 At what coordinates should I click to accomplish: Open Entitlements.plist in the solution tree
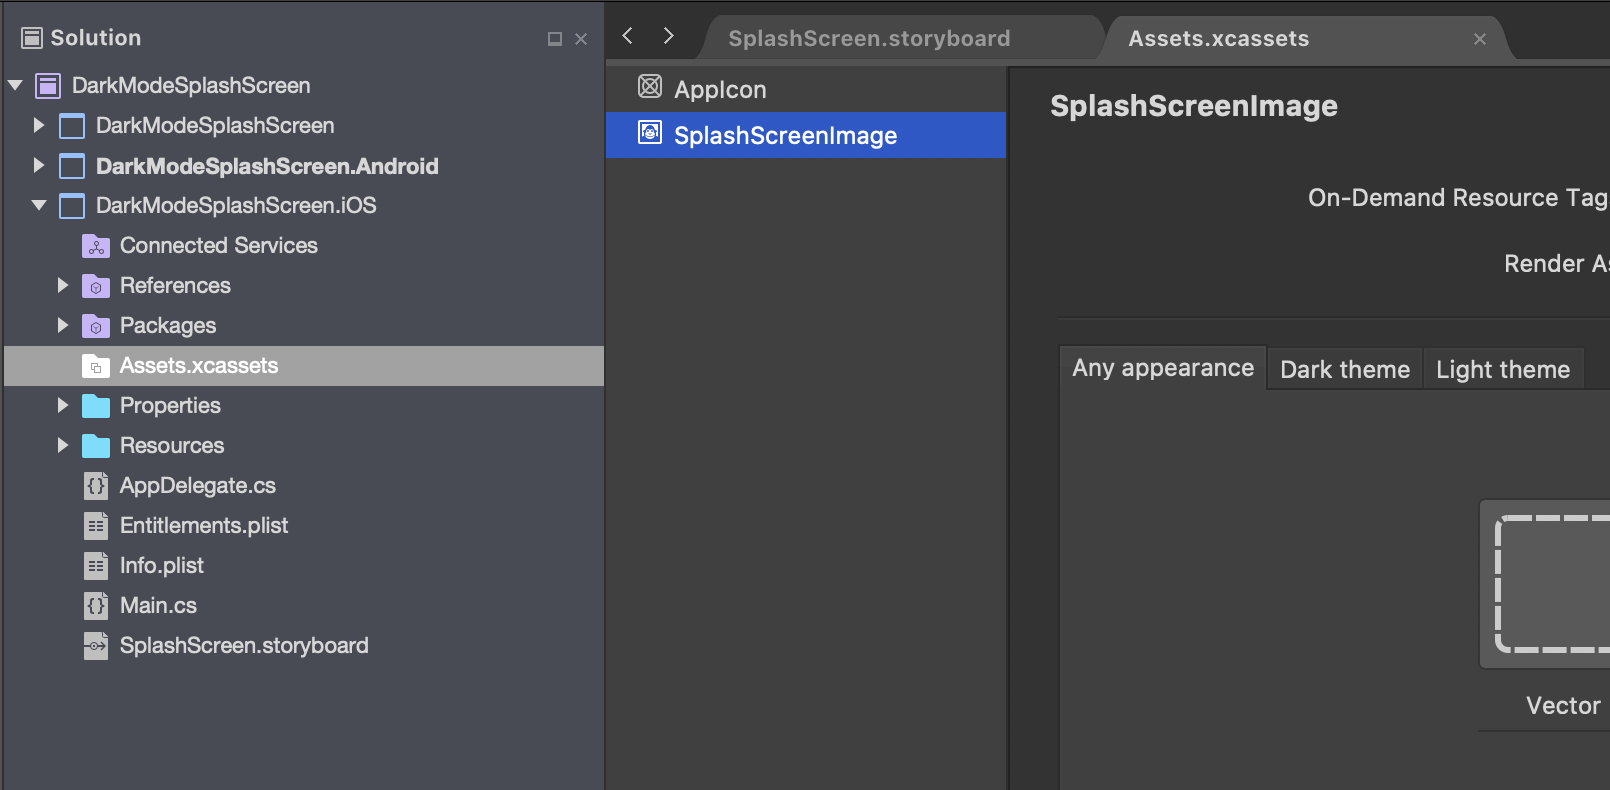(203, 526)
